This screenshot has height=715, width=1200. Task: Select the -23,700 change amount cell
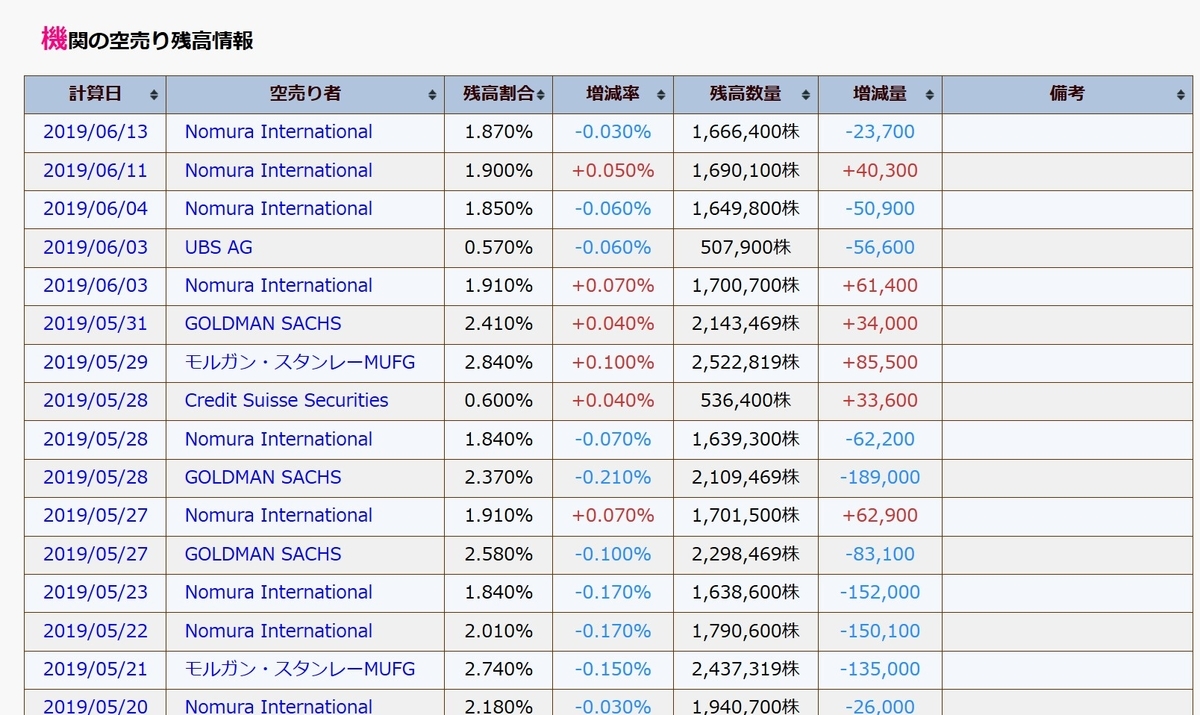click(x=880, y=132)
